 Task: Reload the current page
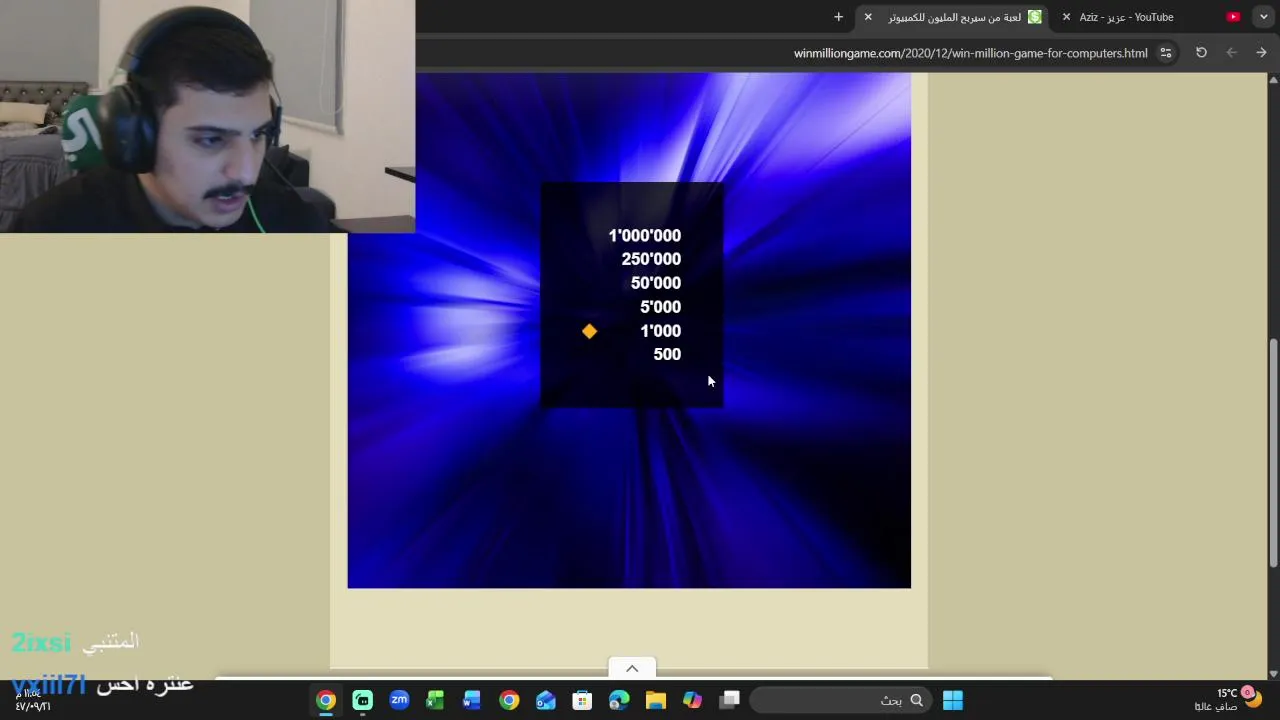1201,53
